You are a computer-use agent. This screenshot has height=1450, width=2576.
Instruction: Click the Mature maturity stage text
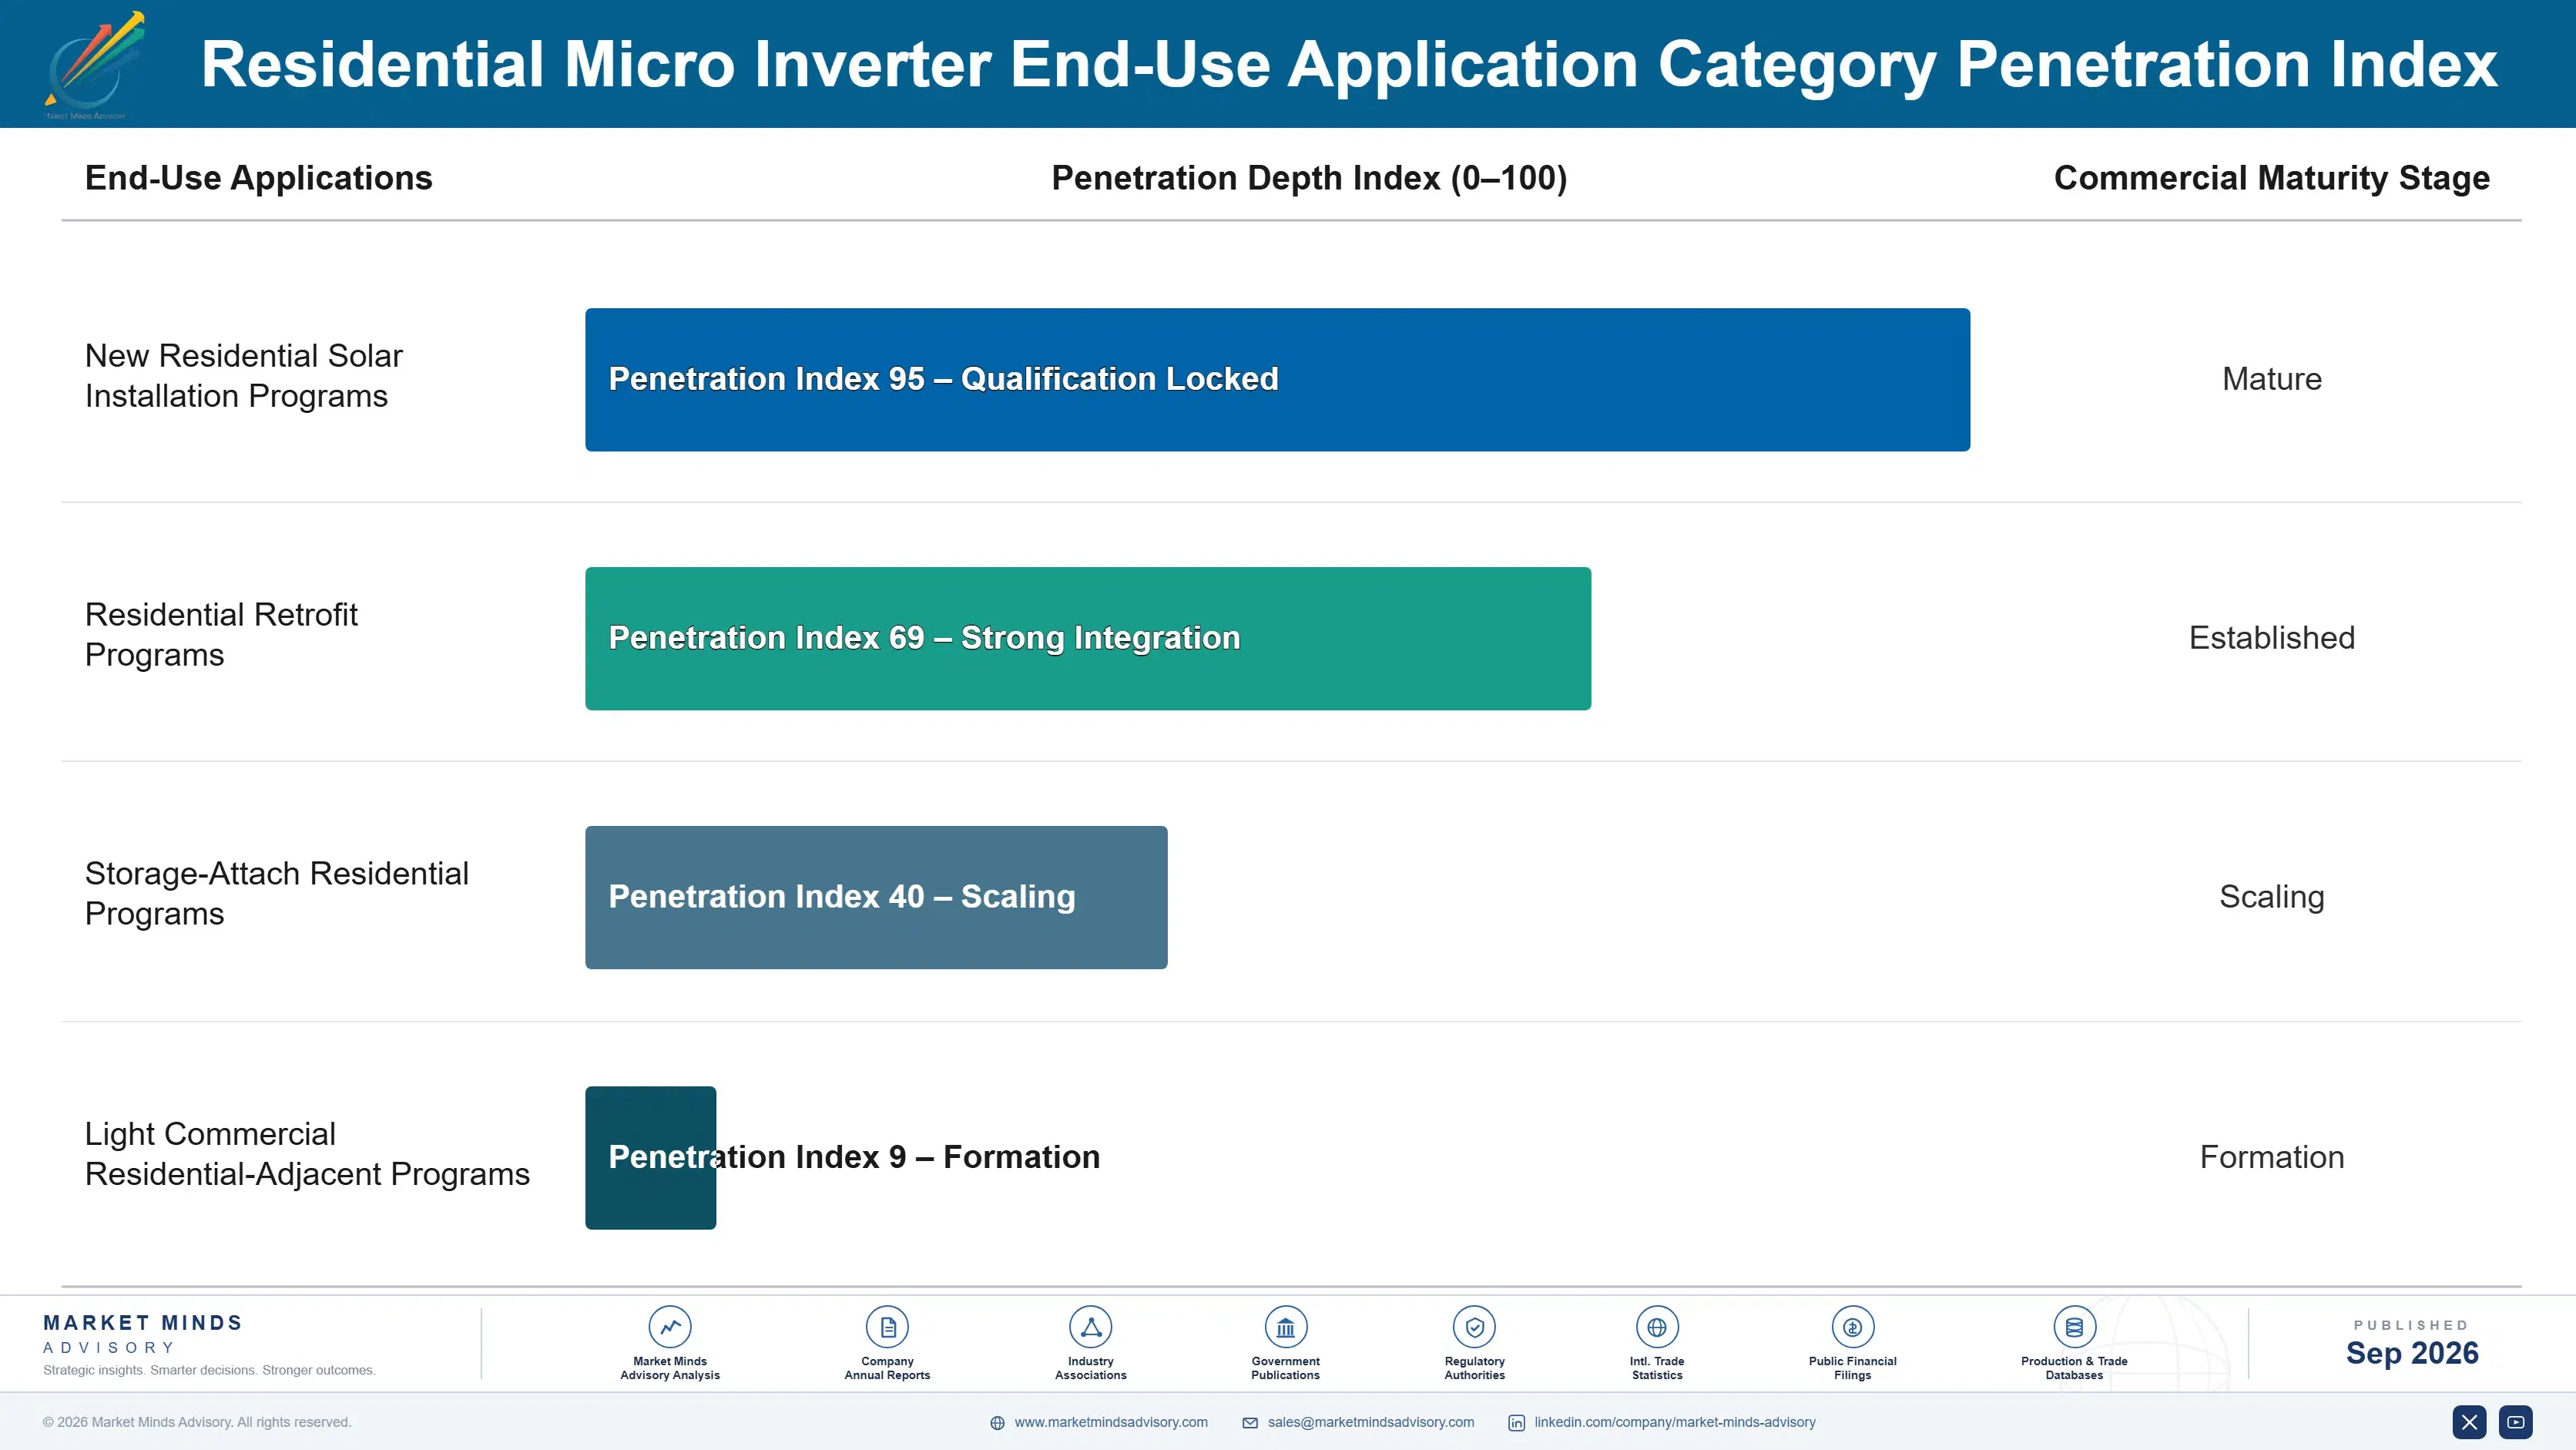point(2271,379)
